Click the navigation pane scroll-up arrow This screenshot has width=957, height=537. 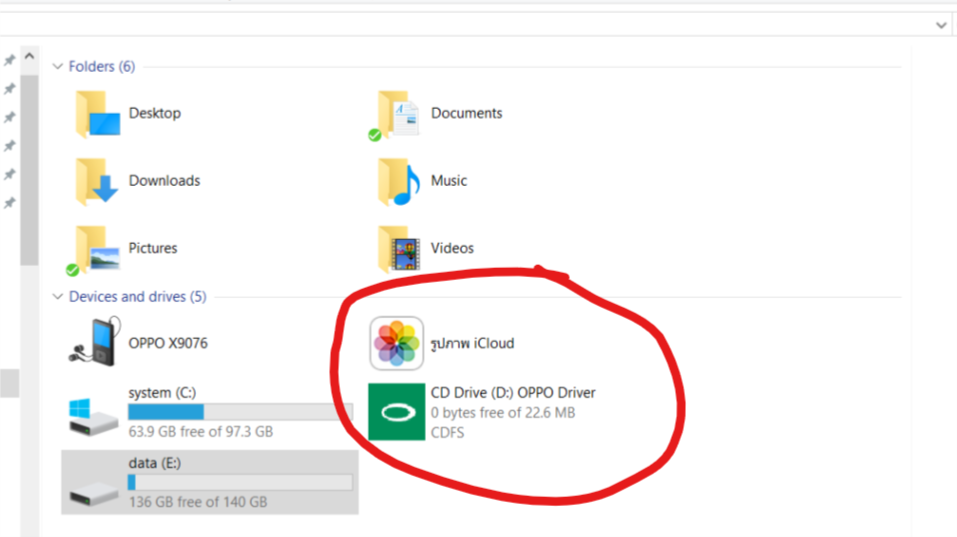29,56
